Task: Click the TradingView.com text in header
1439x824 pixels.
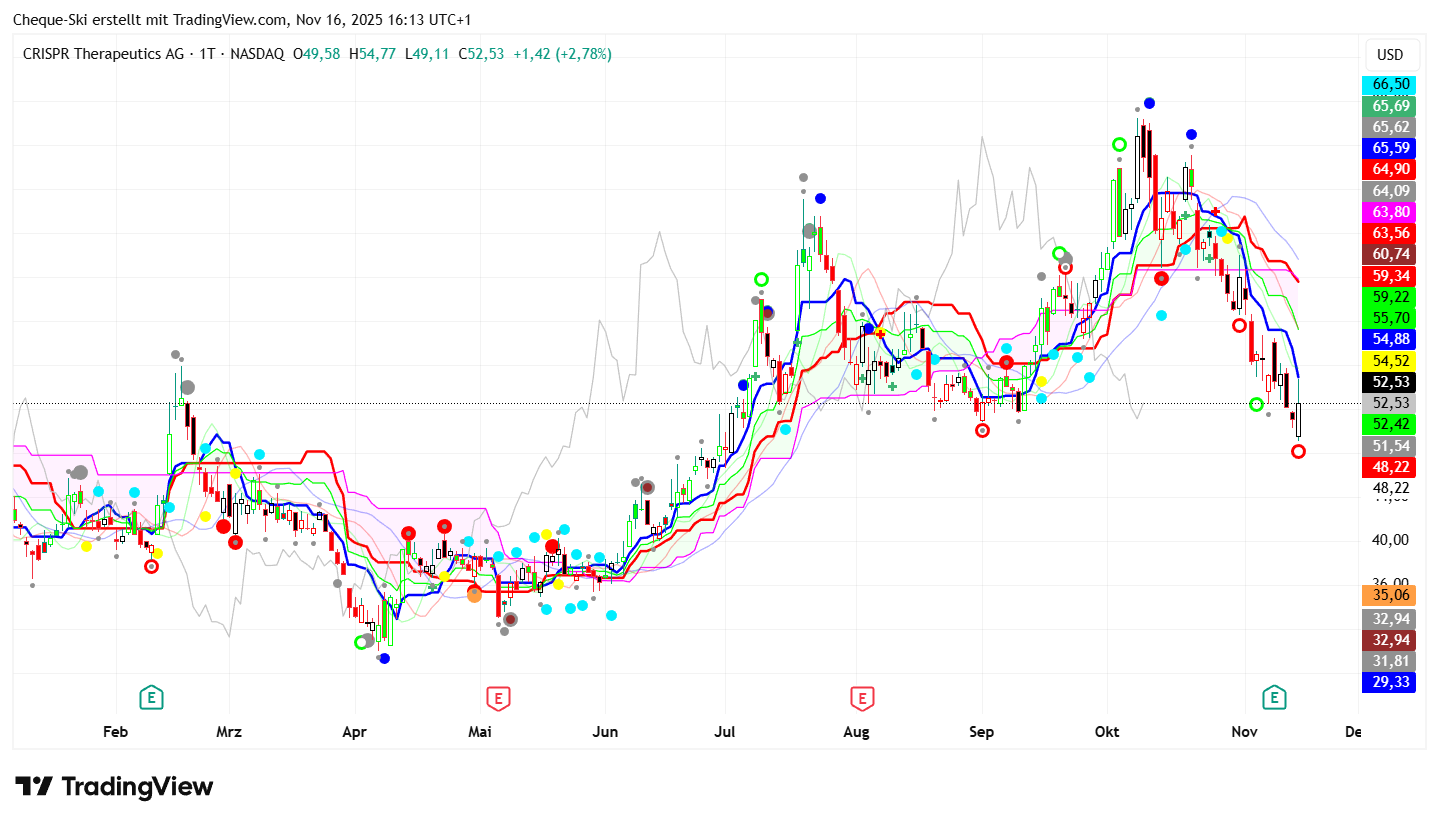Action: (x=217, y=20)
